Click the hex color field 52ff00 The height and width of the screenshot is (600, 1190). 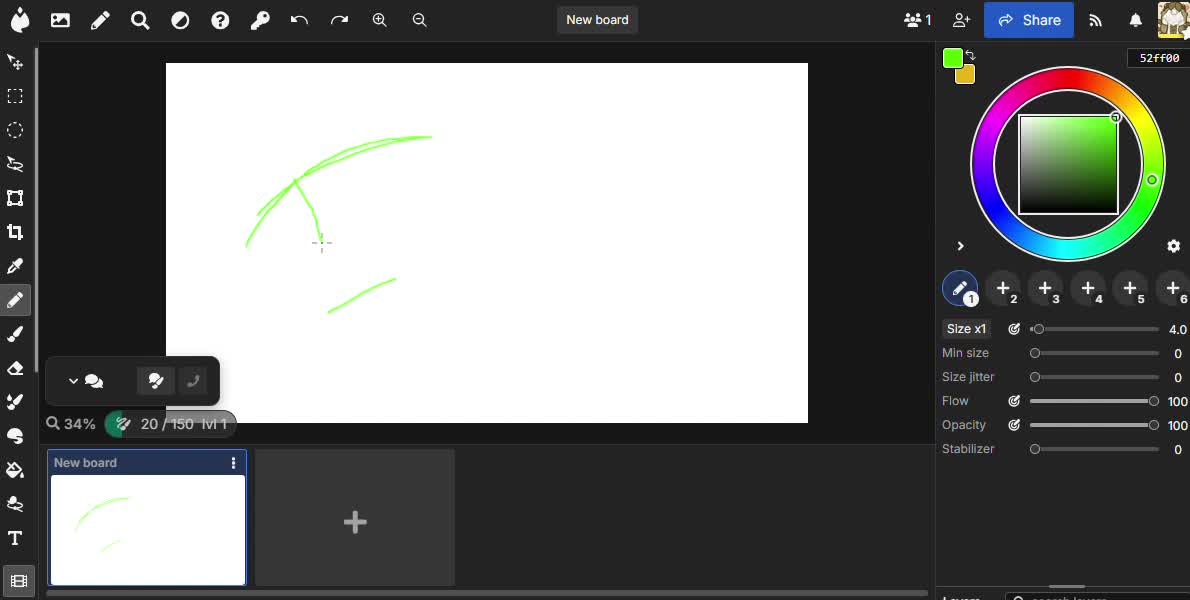(x=1159, y=58)
